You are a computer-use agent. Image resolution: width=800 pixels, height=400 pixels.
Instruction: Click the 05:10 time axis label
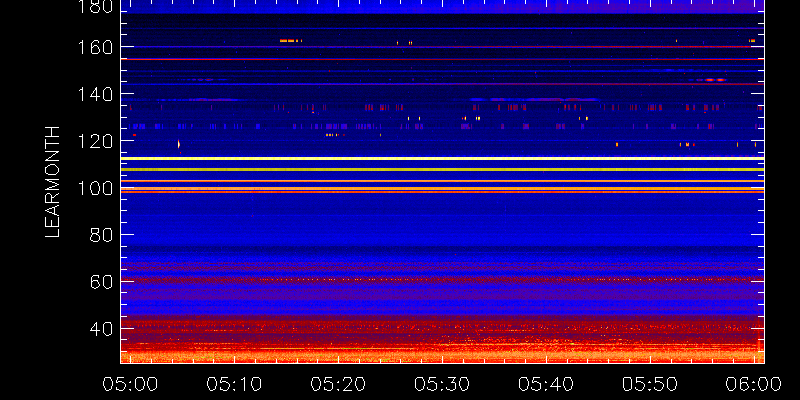coord(236,384)
